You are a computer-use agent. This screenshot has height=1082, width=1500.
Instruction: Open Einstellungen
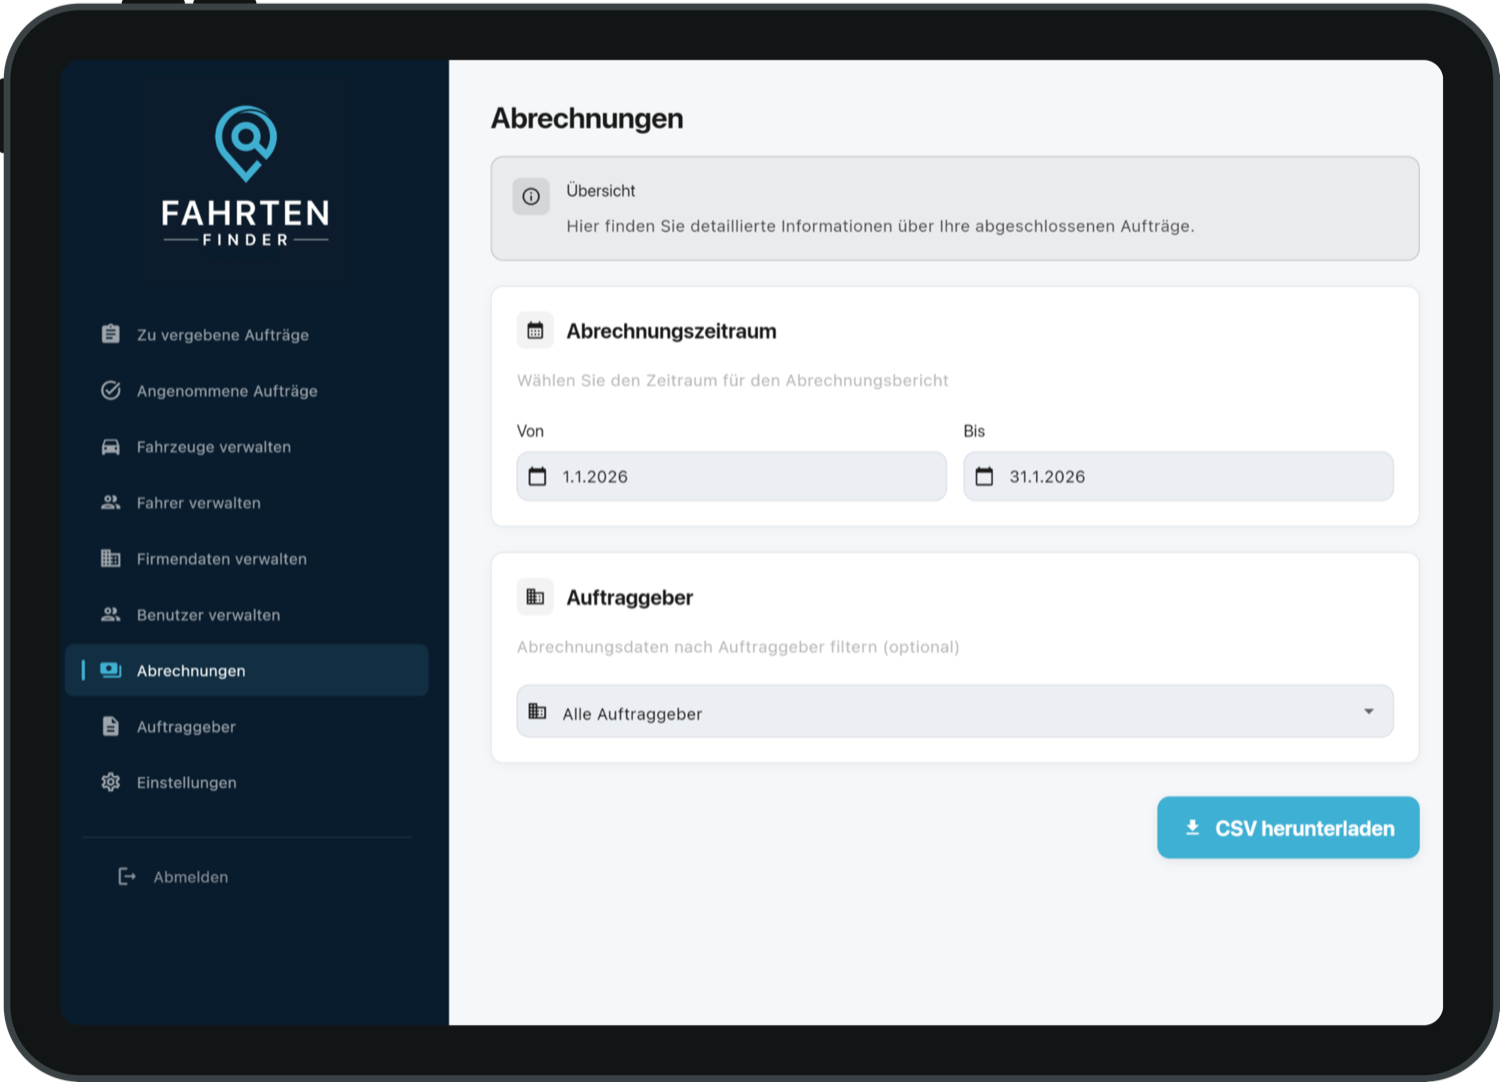[x=247, y=782]
